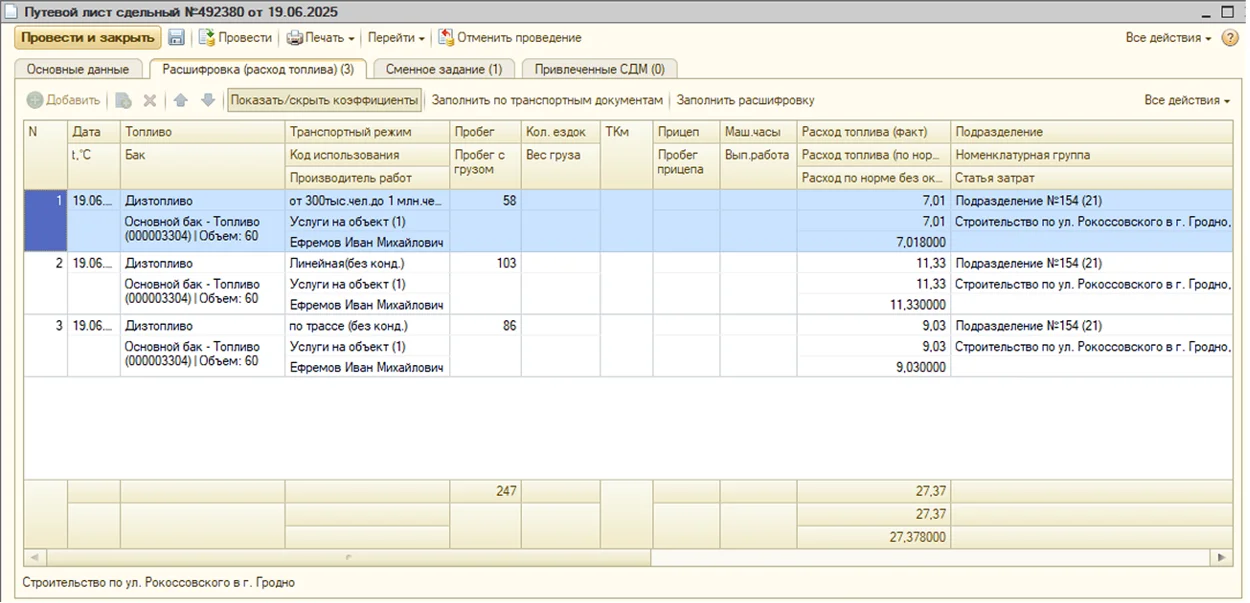
Task: Click the delete row X icon
Action: 150,100
